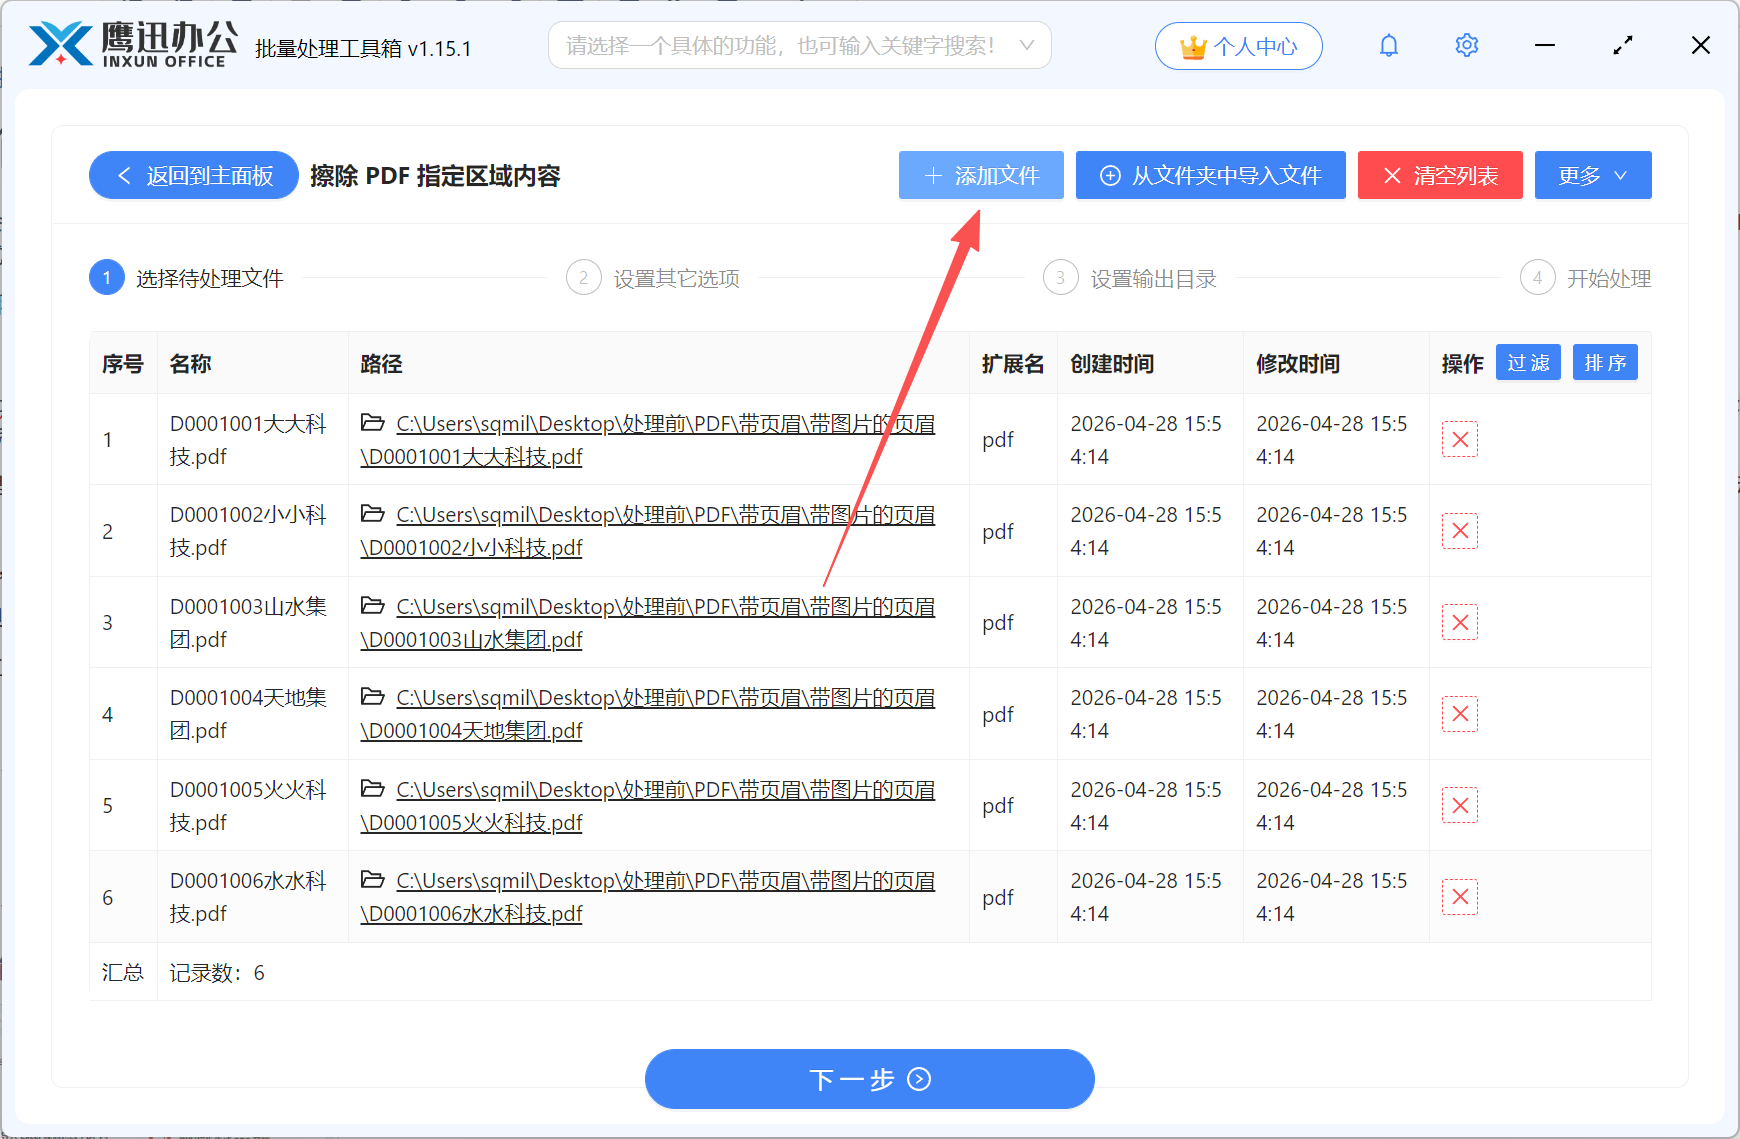Click 添加文件 button

981,175
